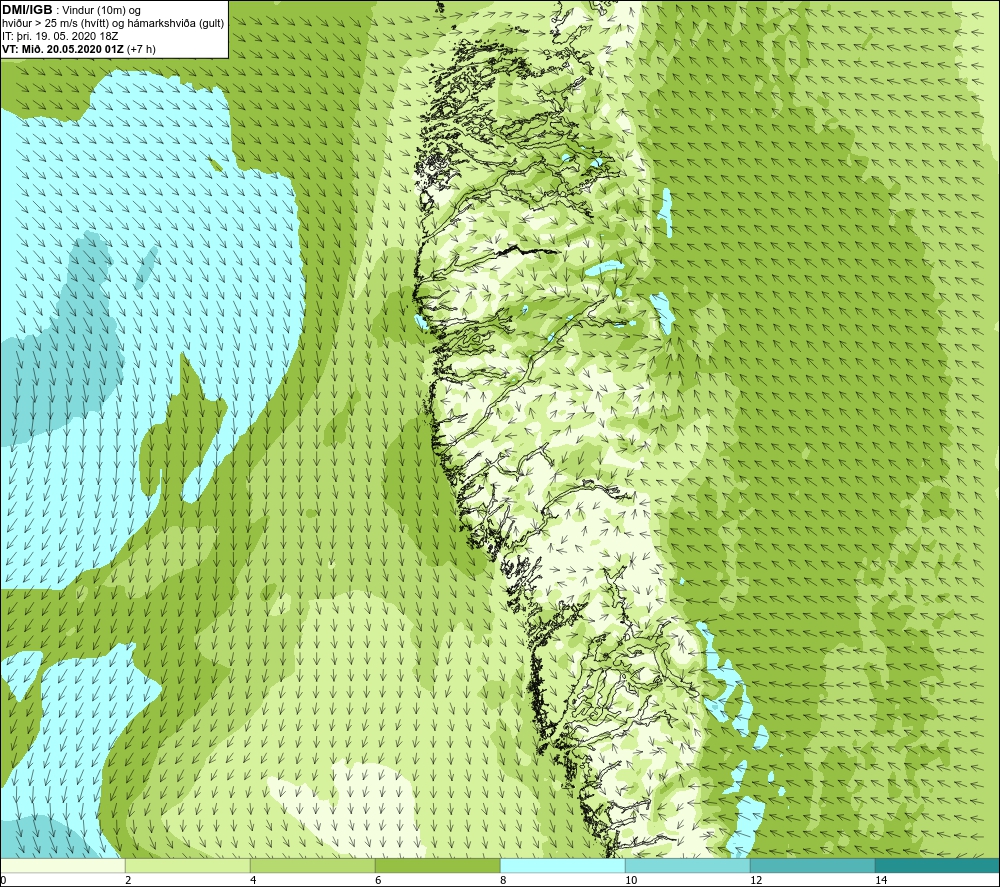This screenshot has height=887, width=1000.
Task: Click the legend value '12'
Action: tap(756, 880)
